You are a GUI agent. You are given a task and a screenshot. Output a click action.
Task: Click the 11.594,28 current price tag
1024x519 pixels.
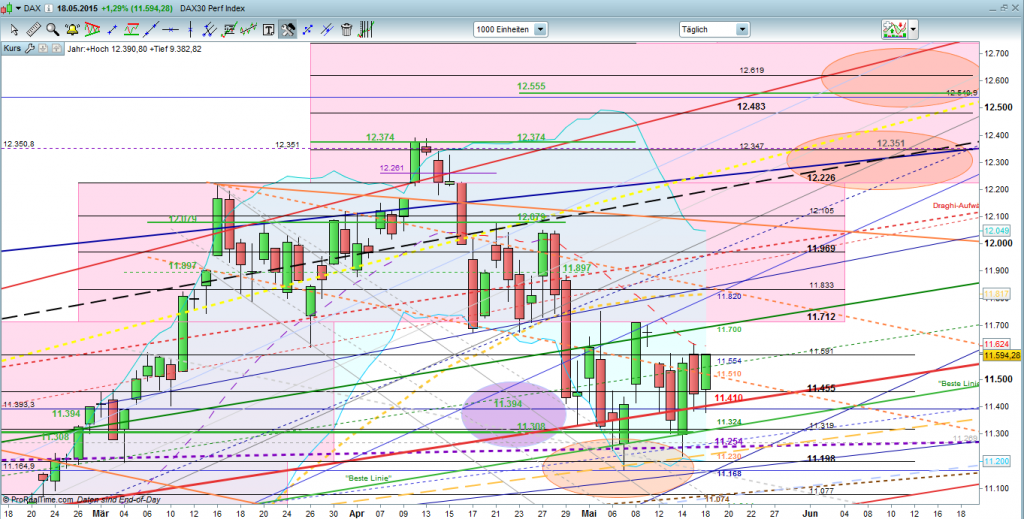[1002, 355]
